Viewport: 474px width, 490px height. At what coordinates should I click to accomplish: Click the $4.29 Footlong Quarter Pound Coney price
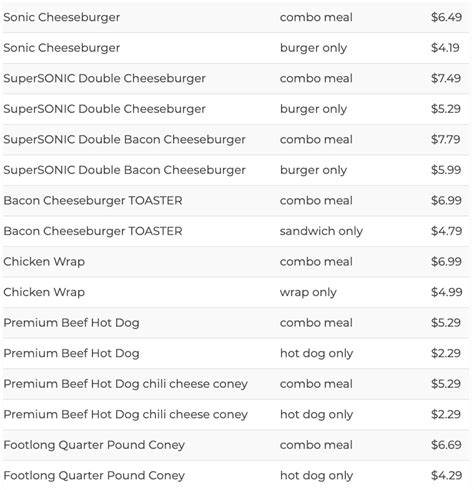point(446,476)
